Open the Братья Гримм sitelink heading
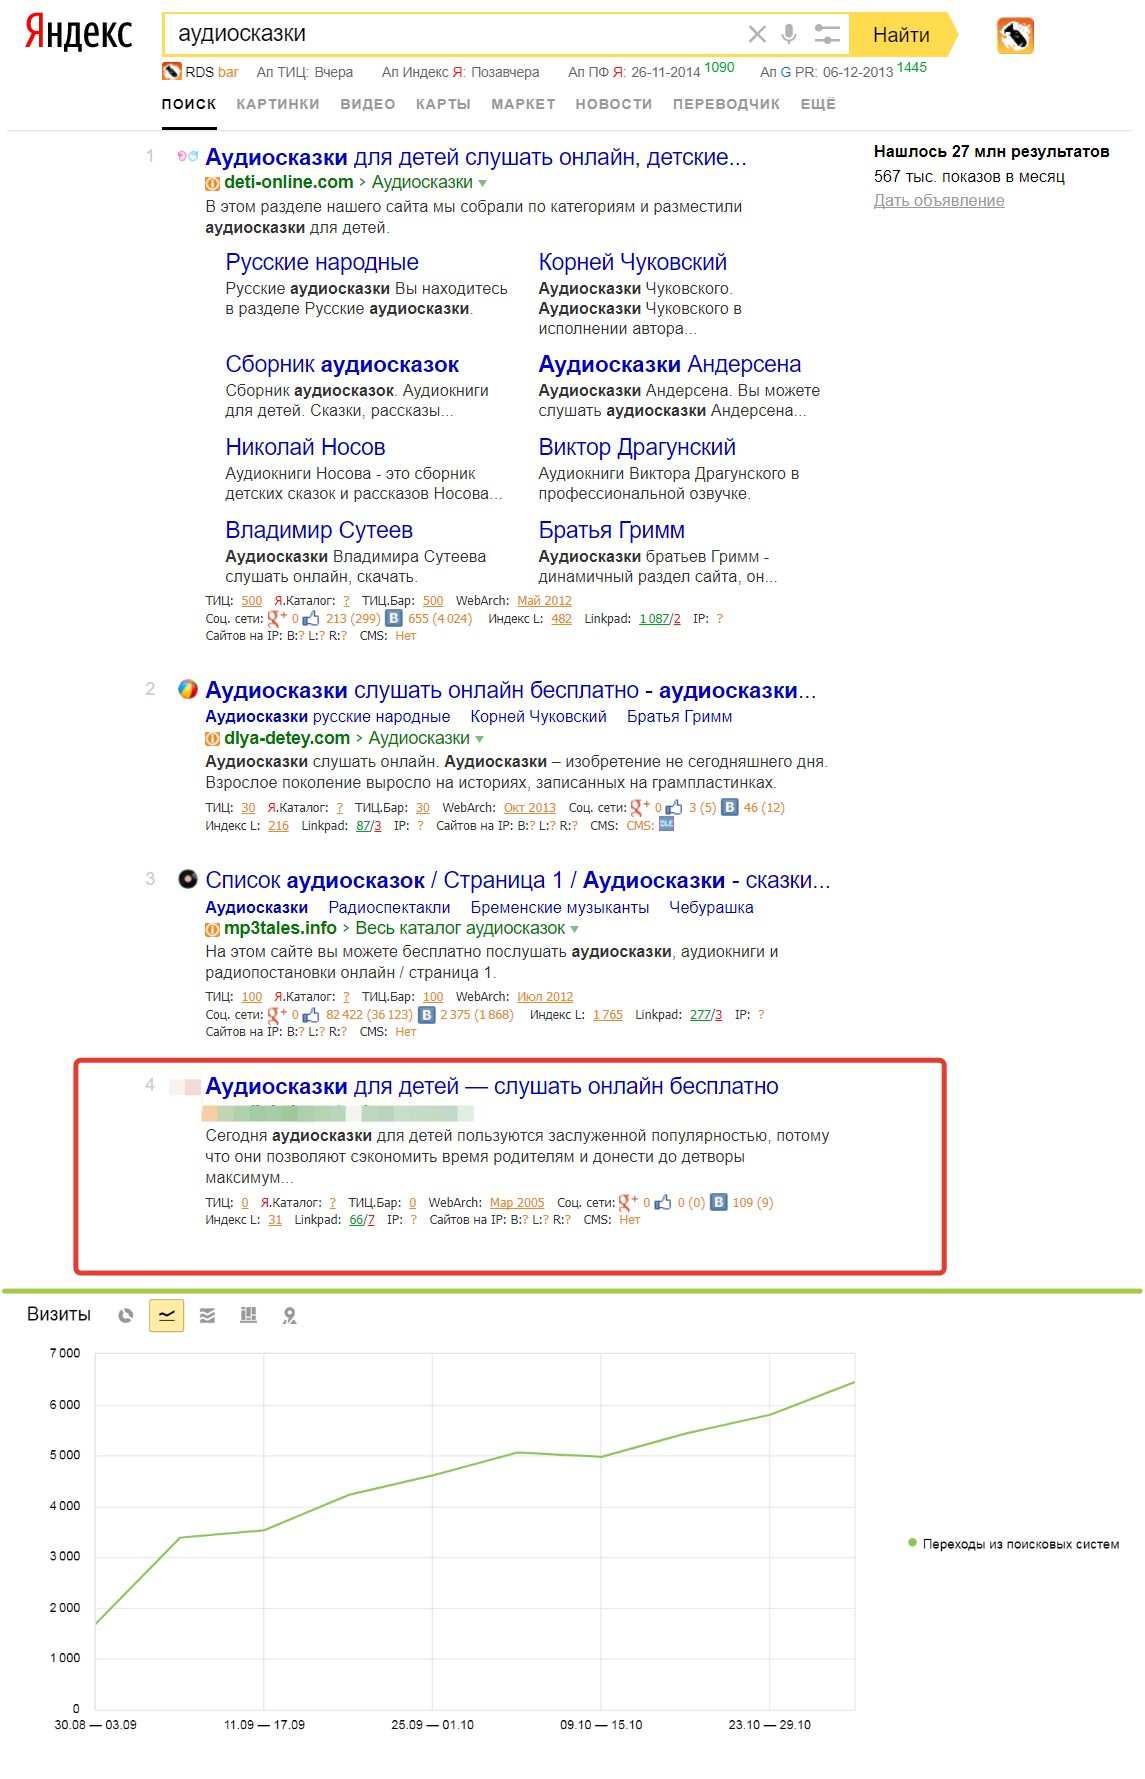This screenshot has height=1779, width=1145. pos(612,530)
